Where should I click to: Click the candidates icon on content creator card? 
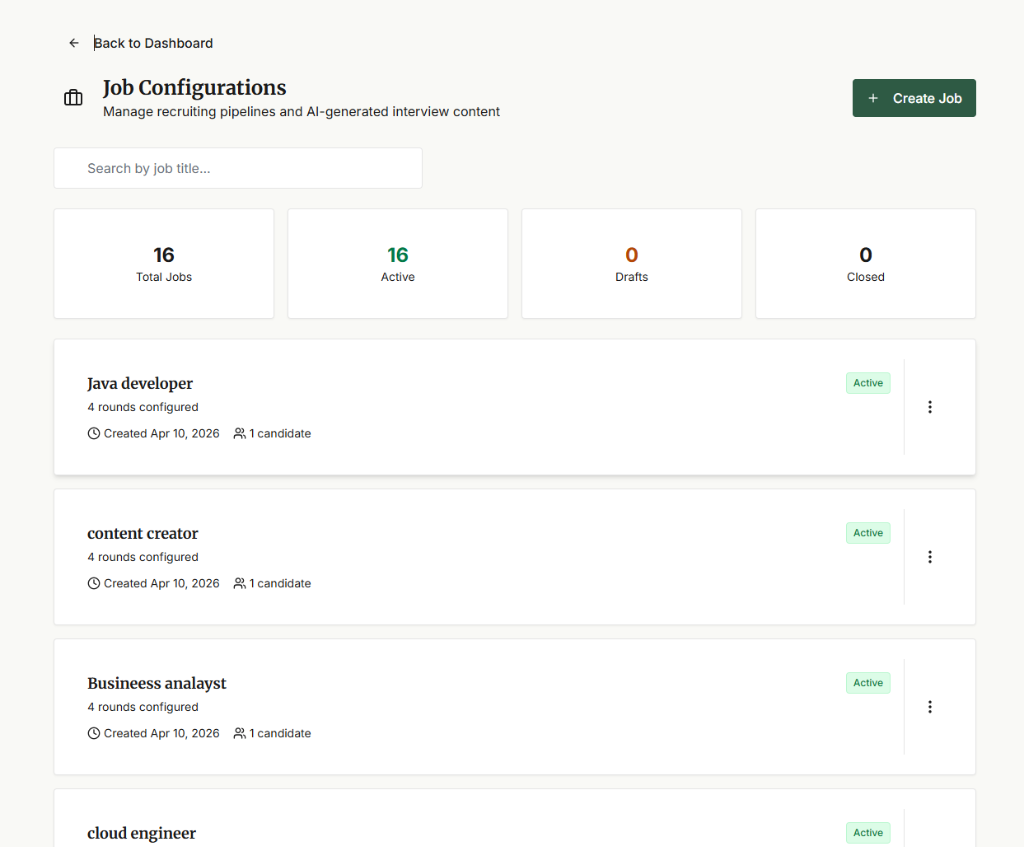(x=239, y=583)
